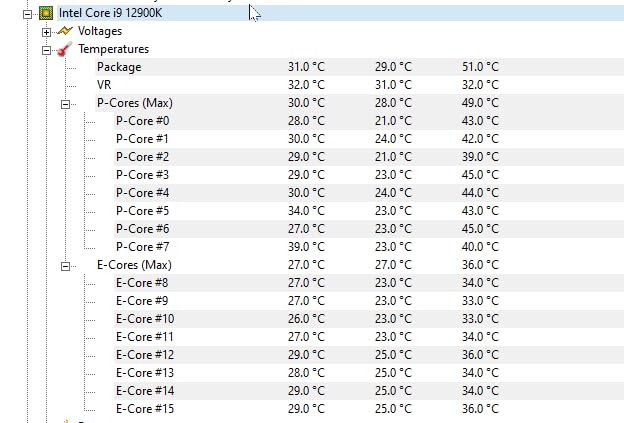Image resolution: width=624 pixels, height=423 pixels.
Task: Expand the Voltages node
Action: pyautogui.click(x=47, y=32)
